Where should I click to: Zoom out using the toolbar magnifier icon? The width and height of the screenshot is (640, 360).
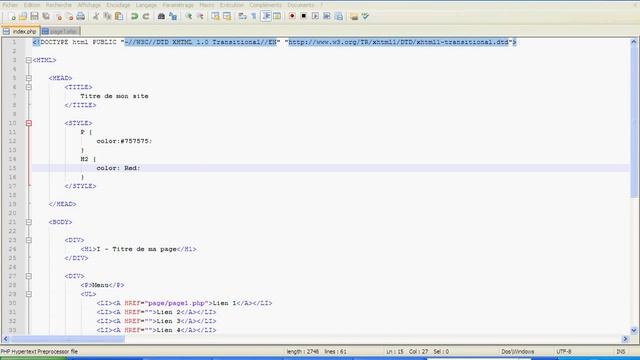tap(200, 16)
